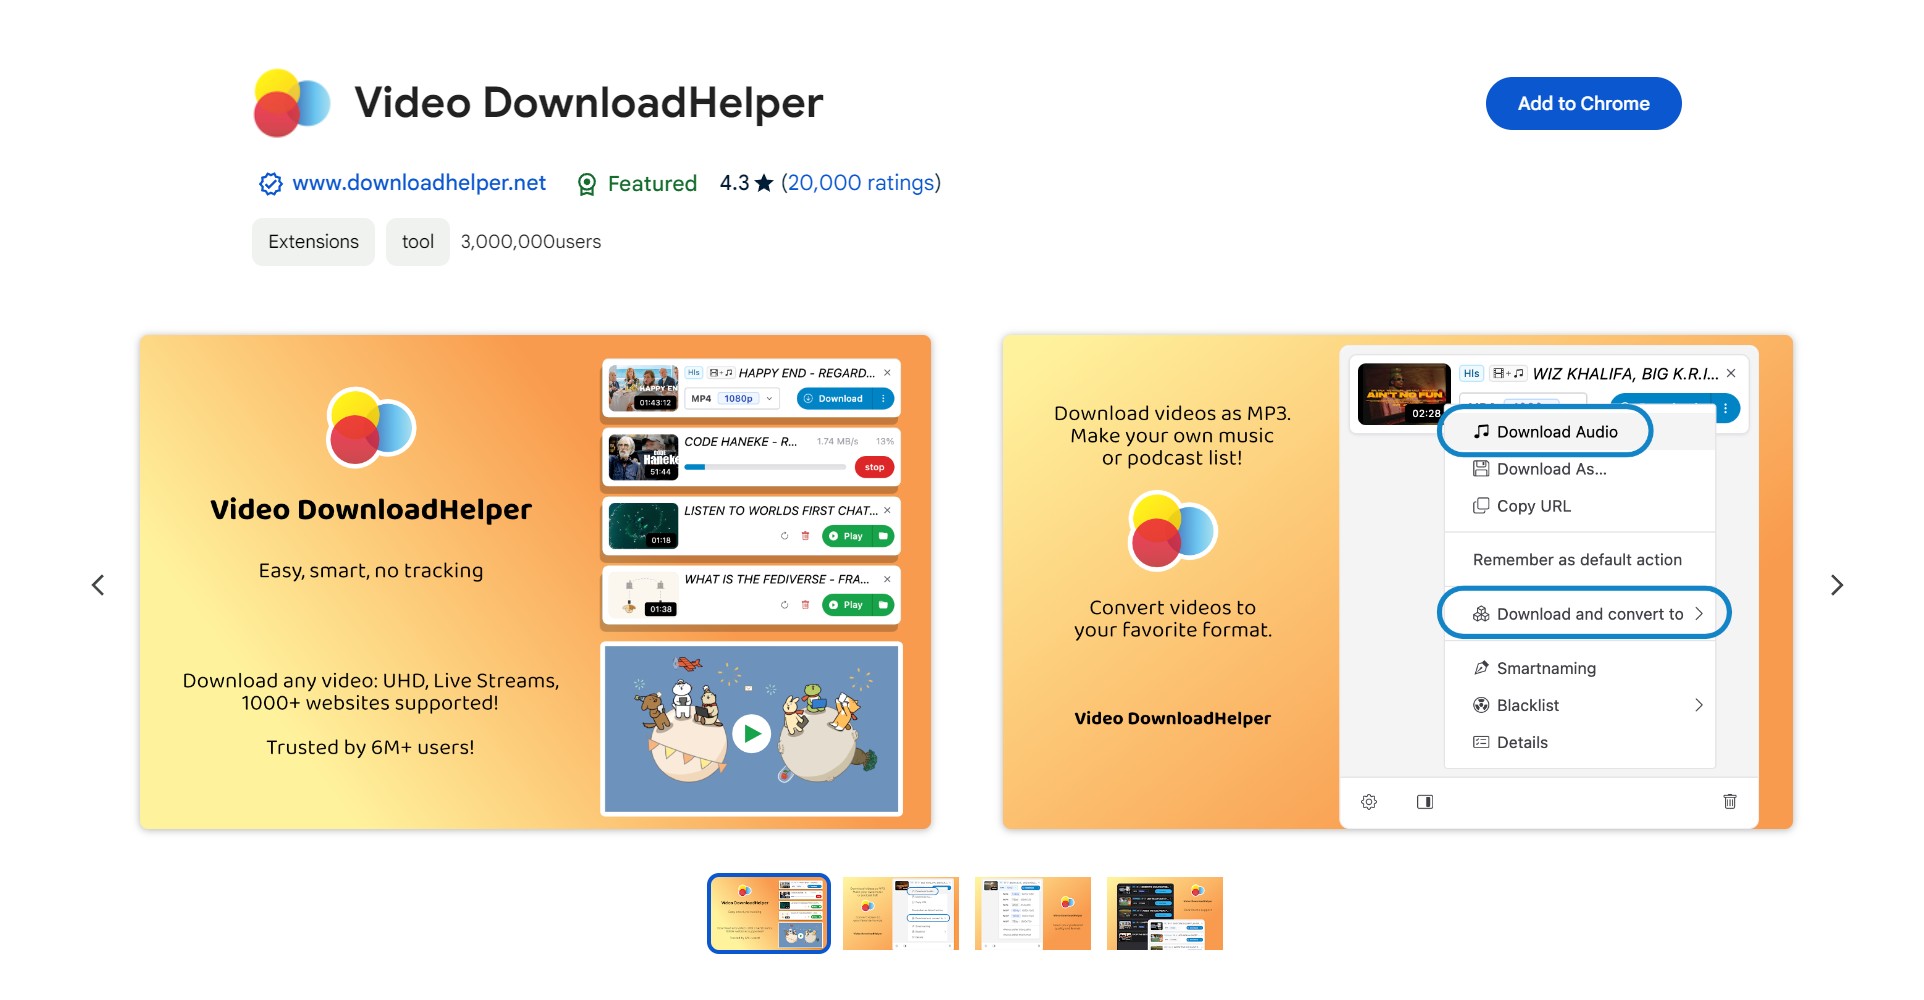The height and width of the screenshot is (1000, 1924).
Task: Click the Copy URL copy icon
Action: coord(1481,506)
